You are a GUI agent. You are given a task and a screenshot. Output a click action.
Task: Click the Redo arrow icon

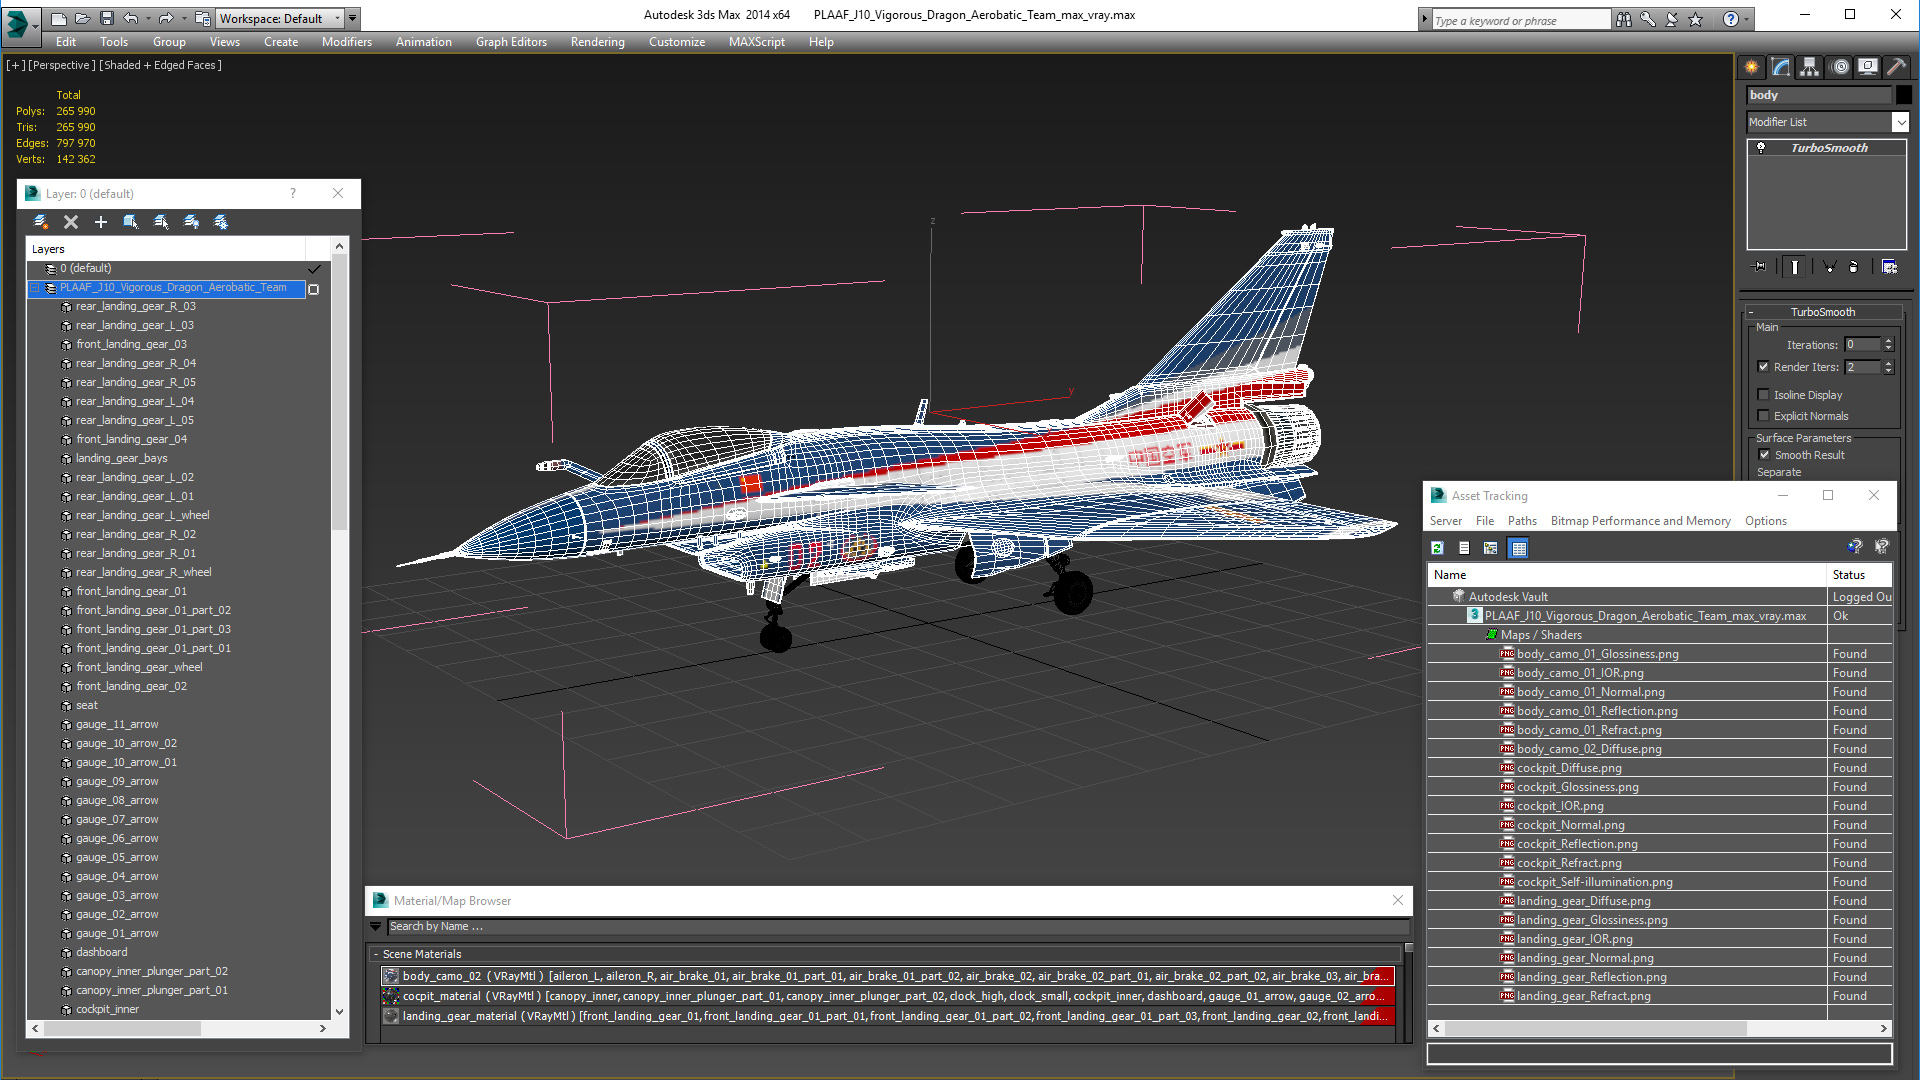coord(166,18)
